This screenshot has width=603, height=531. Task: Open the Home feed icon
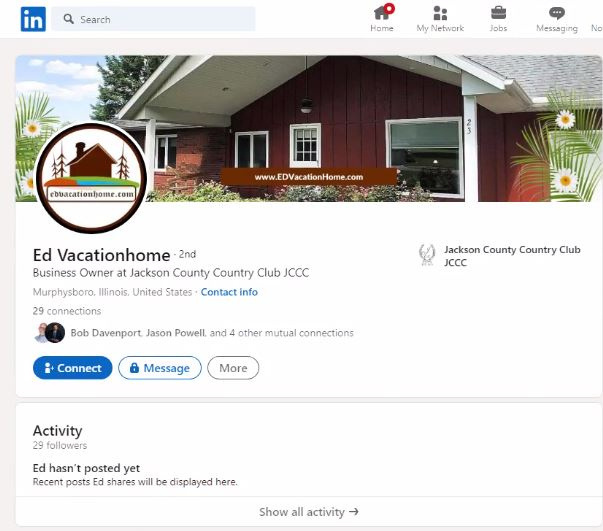[x=382, y=13]
